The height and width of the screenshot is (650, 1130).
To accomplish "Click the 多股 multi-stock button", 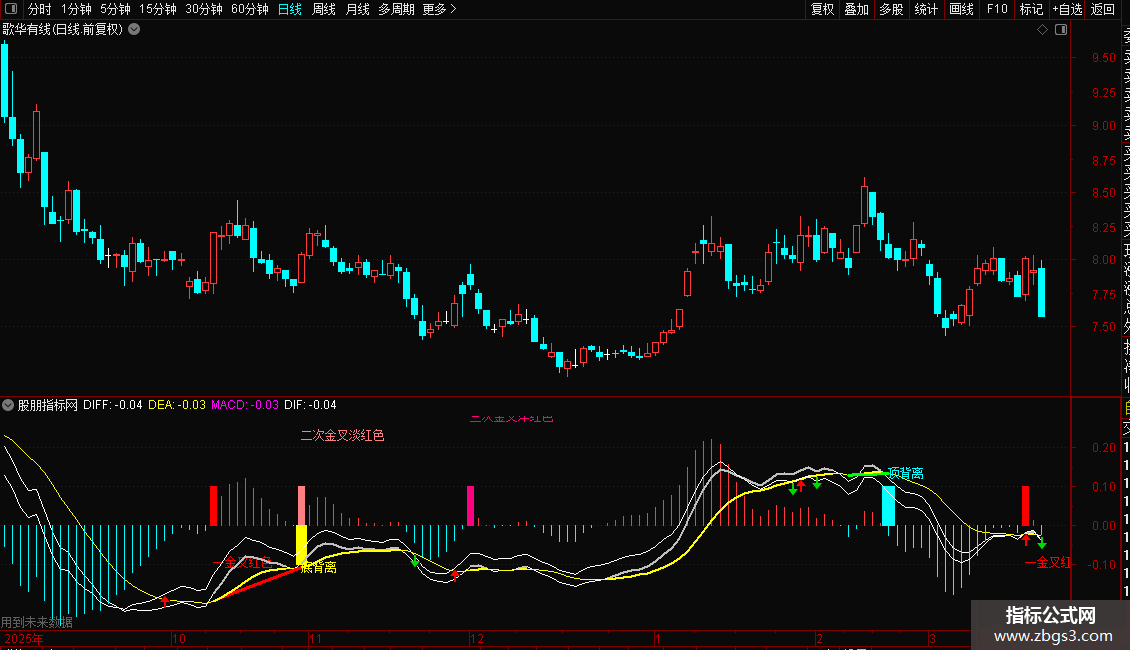I will (x=891, y=9).
